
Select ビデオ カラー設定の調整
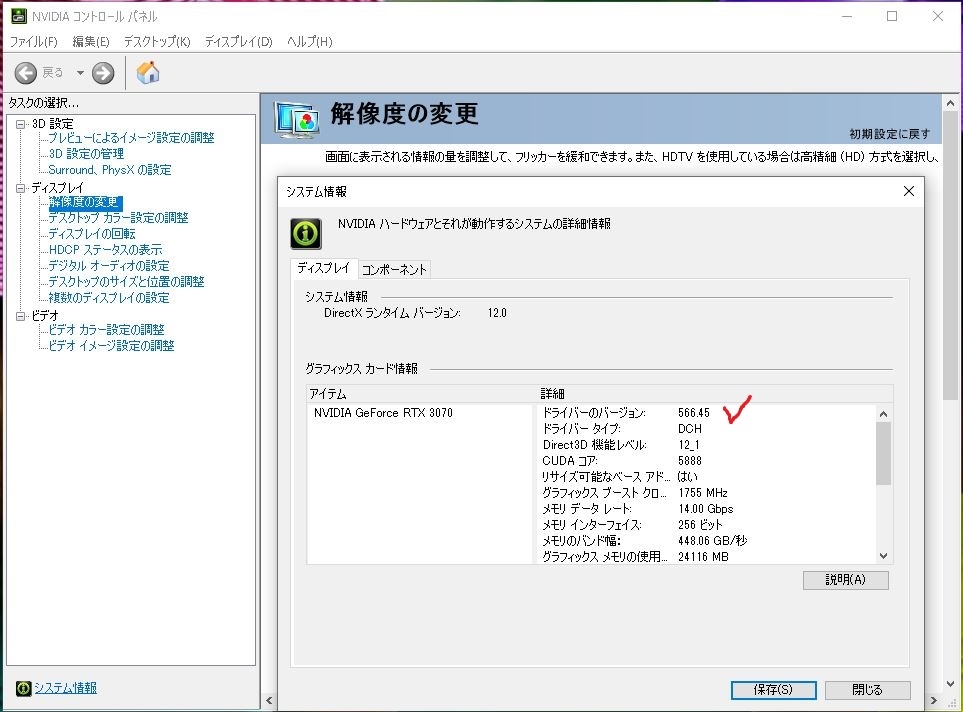[106, 329]
